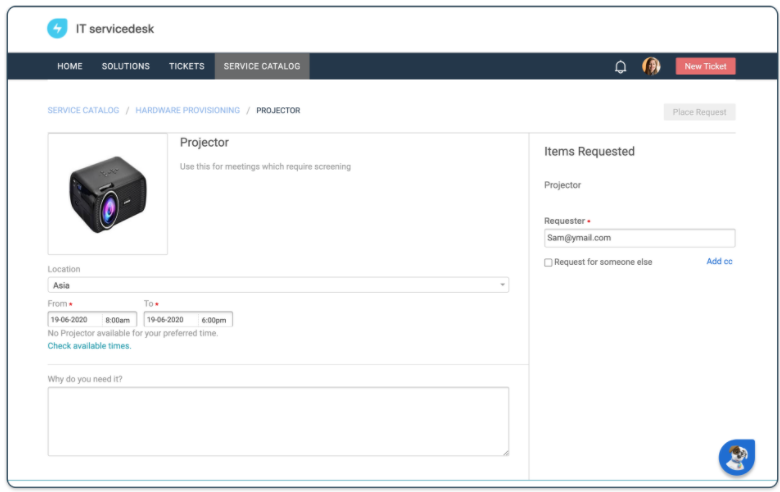Click the projector product image
This screenshot has width=780, height=492.
[108, 194]
